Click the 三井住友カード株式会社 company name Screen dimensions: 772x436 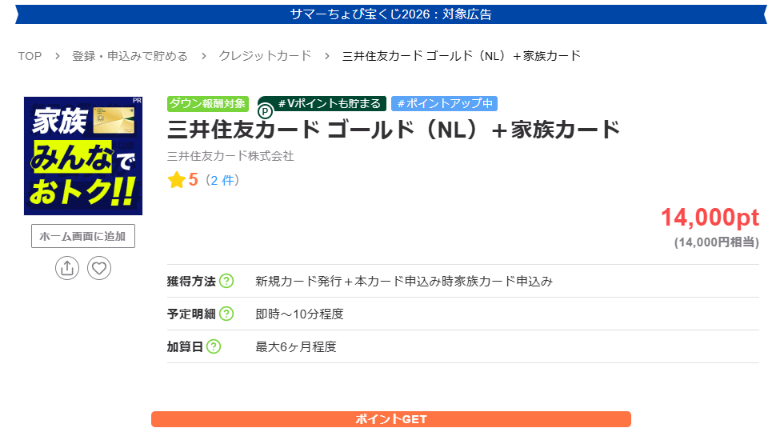(230, 156)
